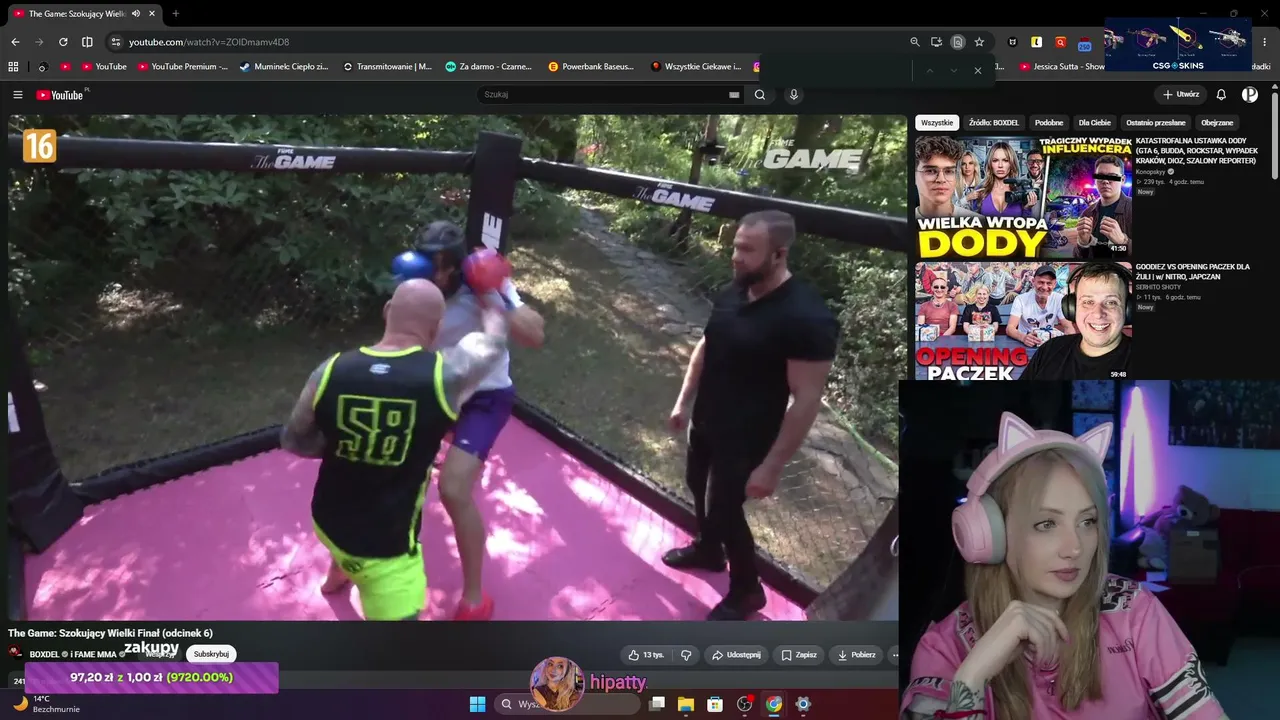Select the 'Źródło: BOXDEL' filter chip

994,123
